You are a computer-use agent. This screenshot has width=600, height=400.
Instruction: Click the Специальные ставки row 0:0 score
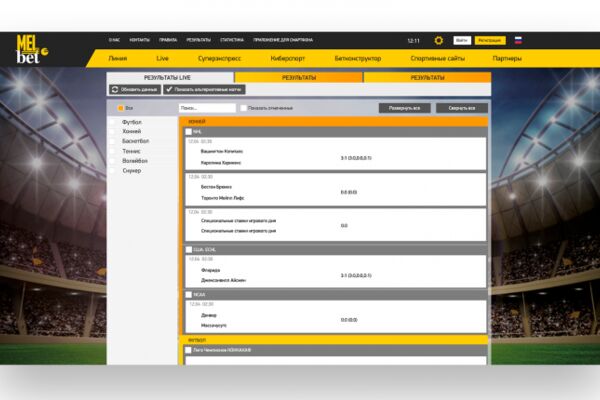click(x=344, y=226)
